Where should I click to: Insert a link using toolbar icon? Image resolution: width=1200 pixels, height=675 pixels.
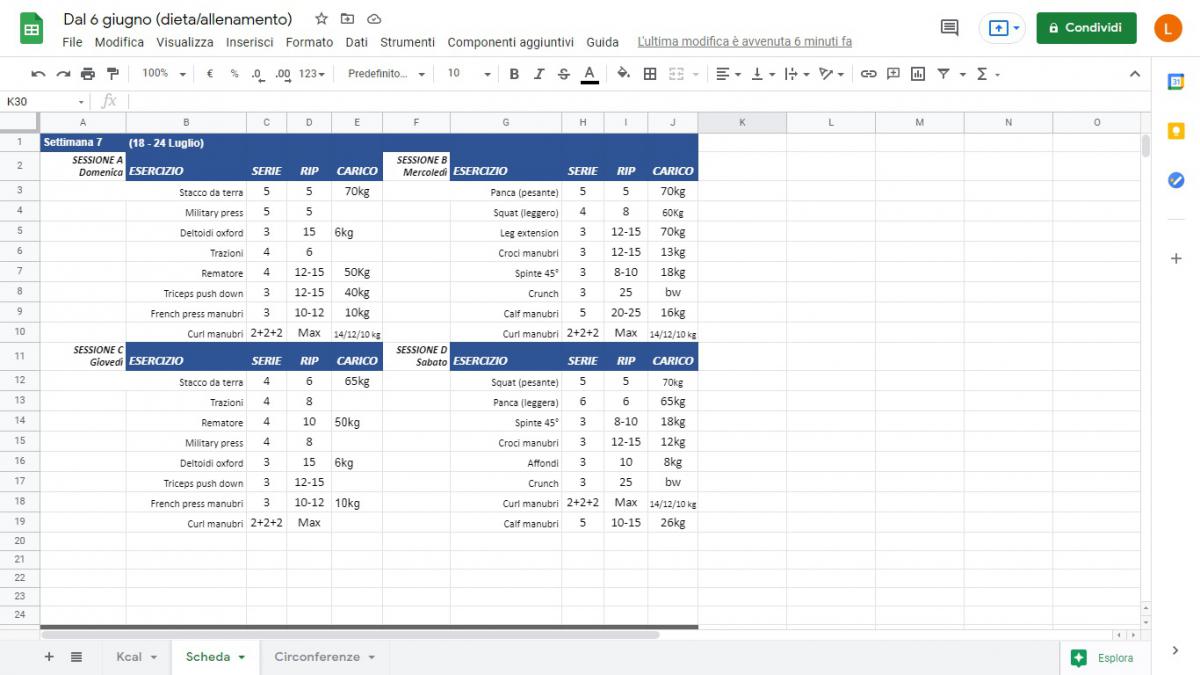pos(868,74)
